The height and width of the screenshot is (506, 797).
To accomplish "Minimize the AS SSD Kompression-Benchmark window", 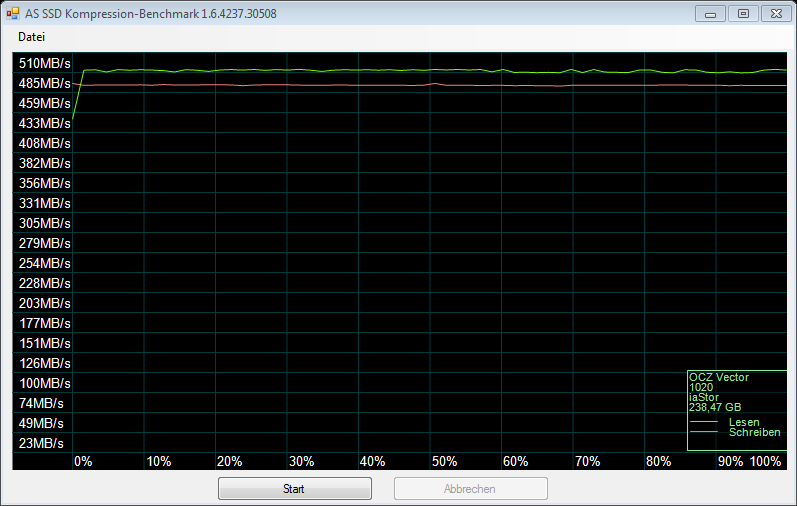I will pyautogui.click(x=710, y=14).
